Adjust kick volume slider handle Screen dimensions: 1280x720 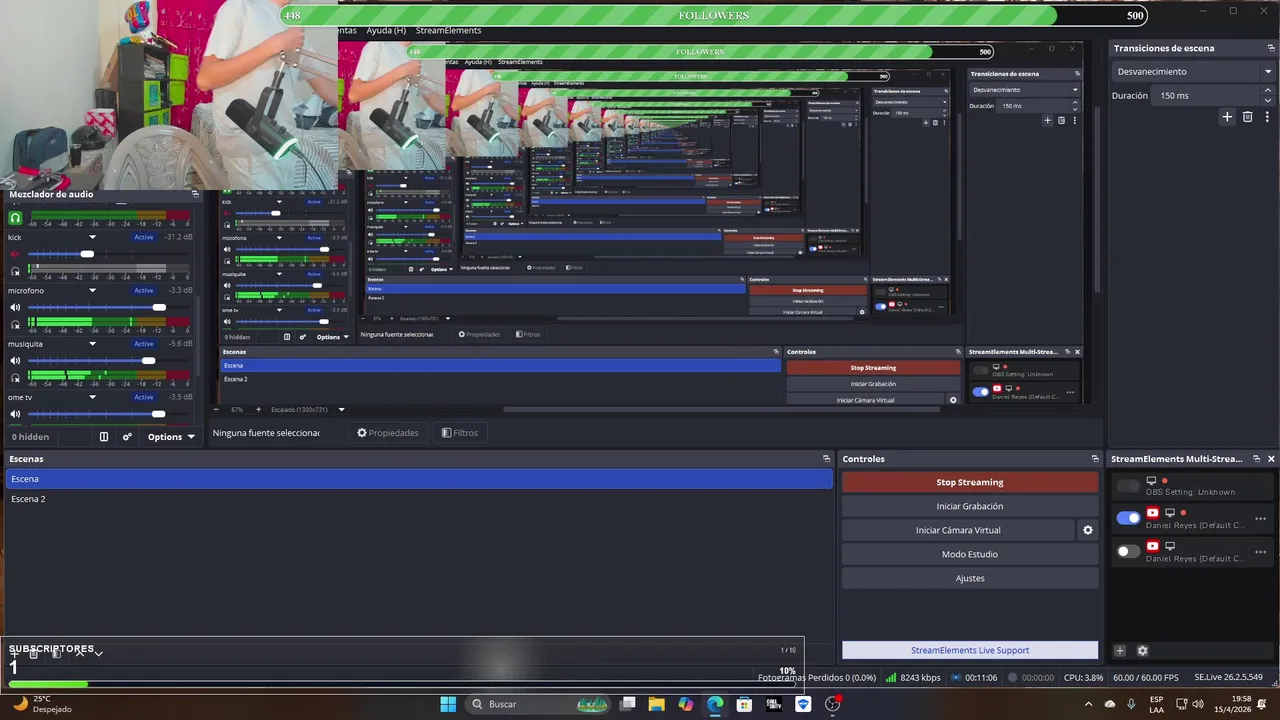point(87,254)
